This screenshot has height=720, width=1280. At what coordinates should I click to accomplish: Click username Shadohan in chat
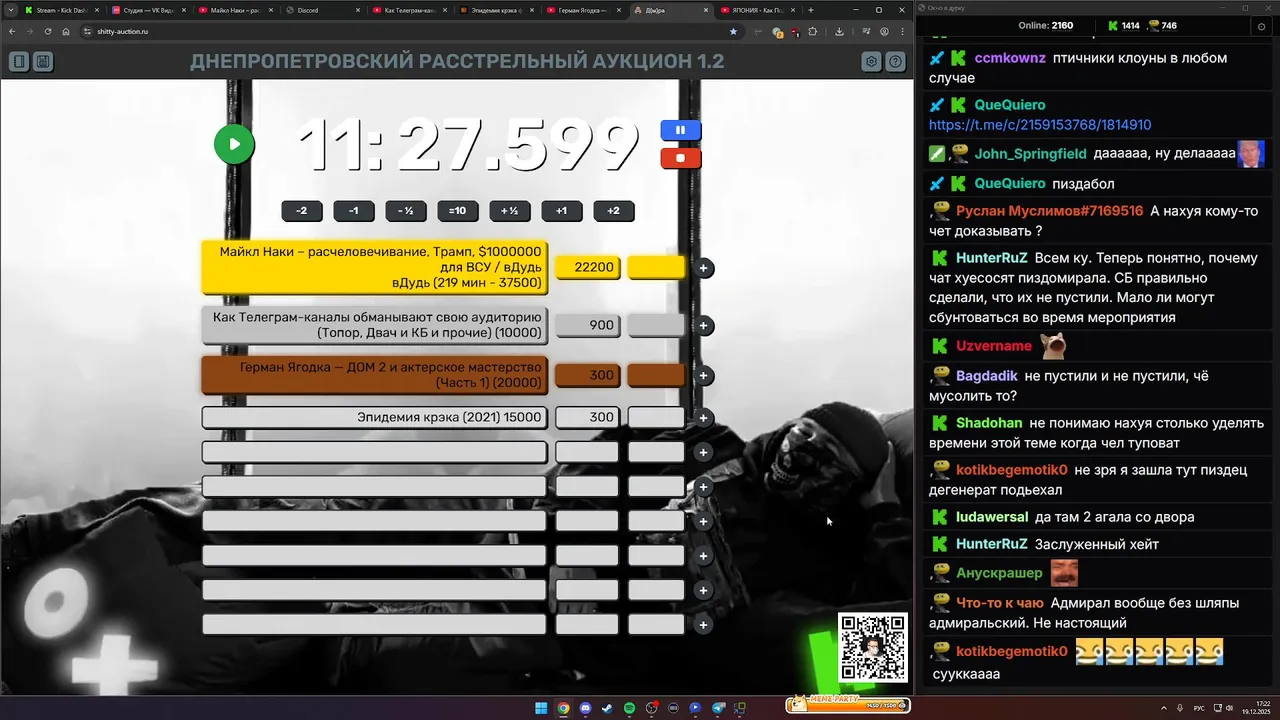(x=988, y=423)
